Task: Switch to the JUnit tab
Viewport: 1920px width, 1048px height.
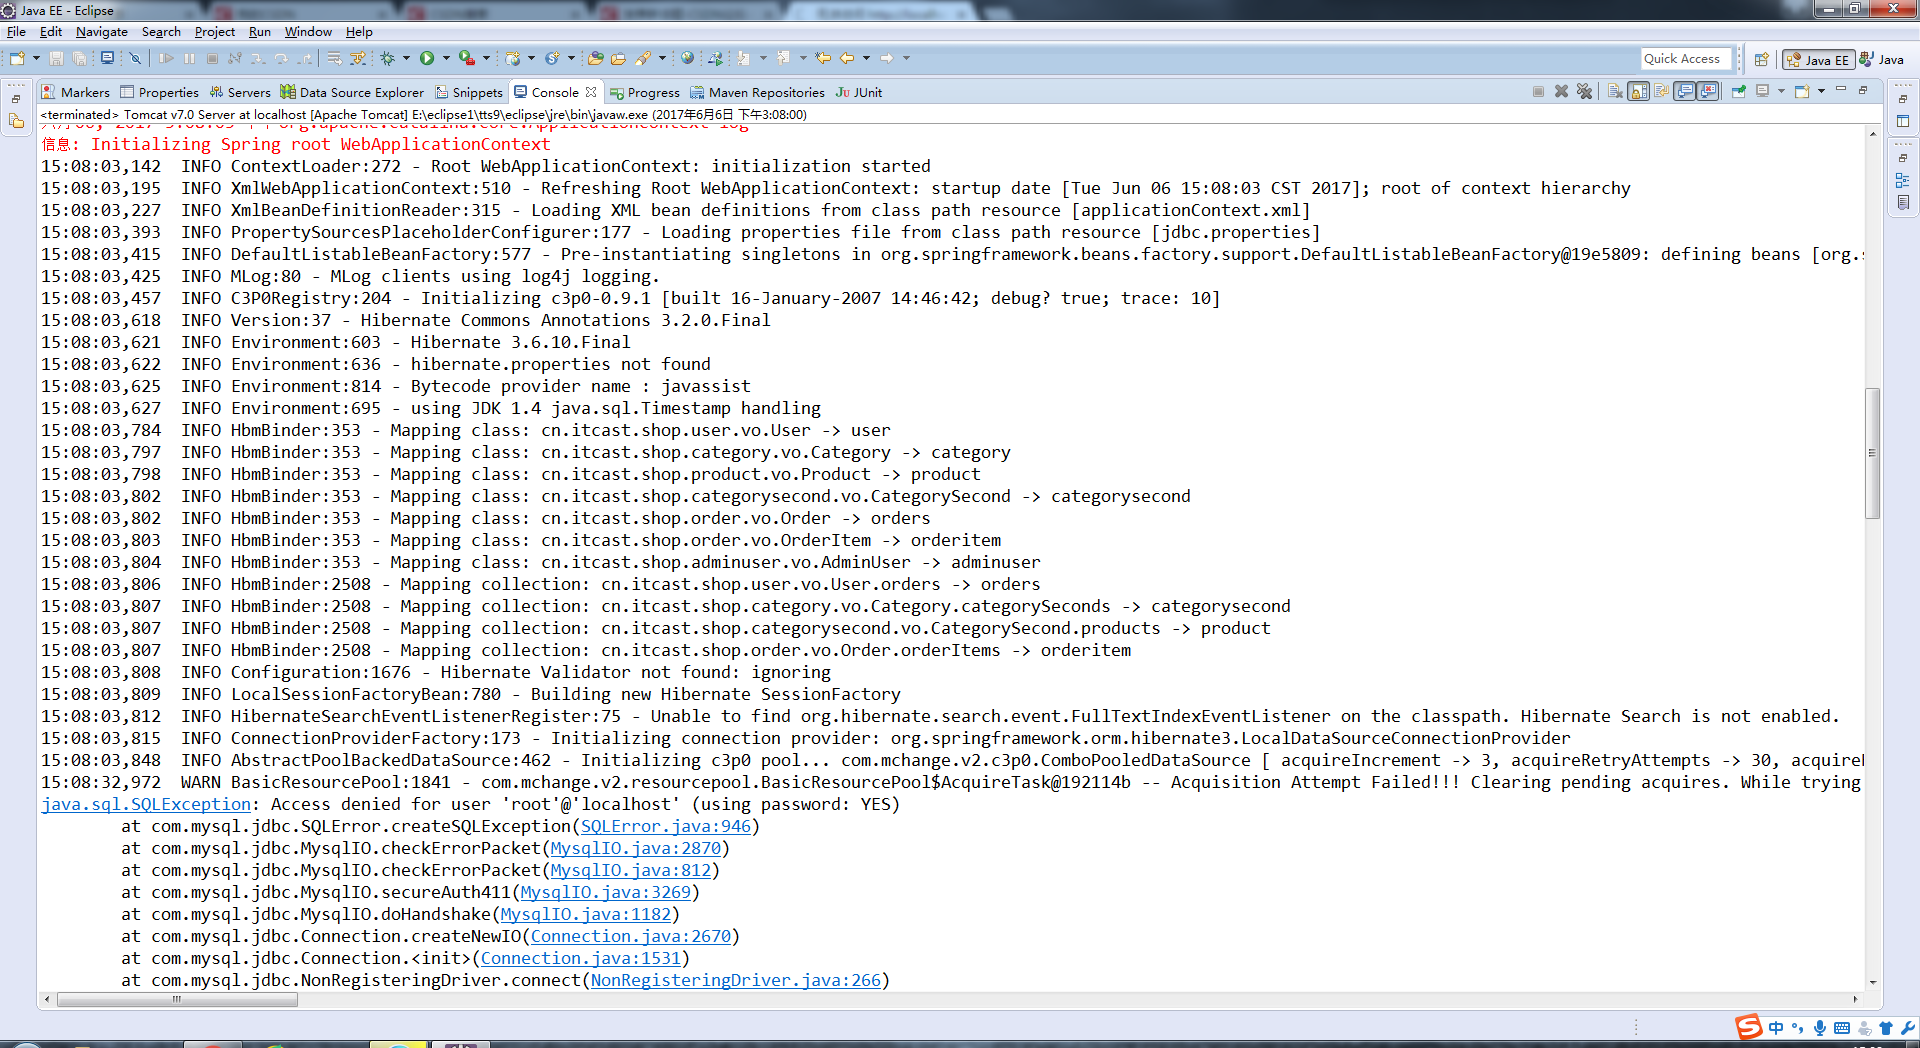Action: (859, 92)
